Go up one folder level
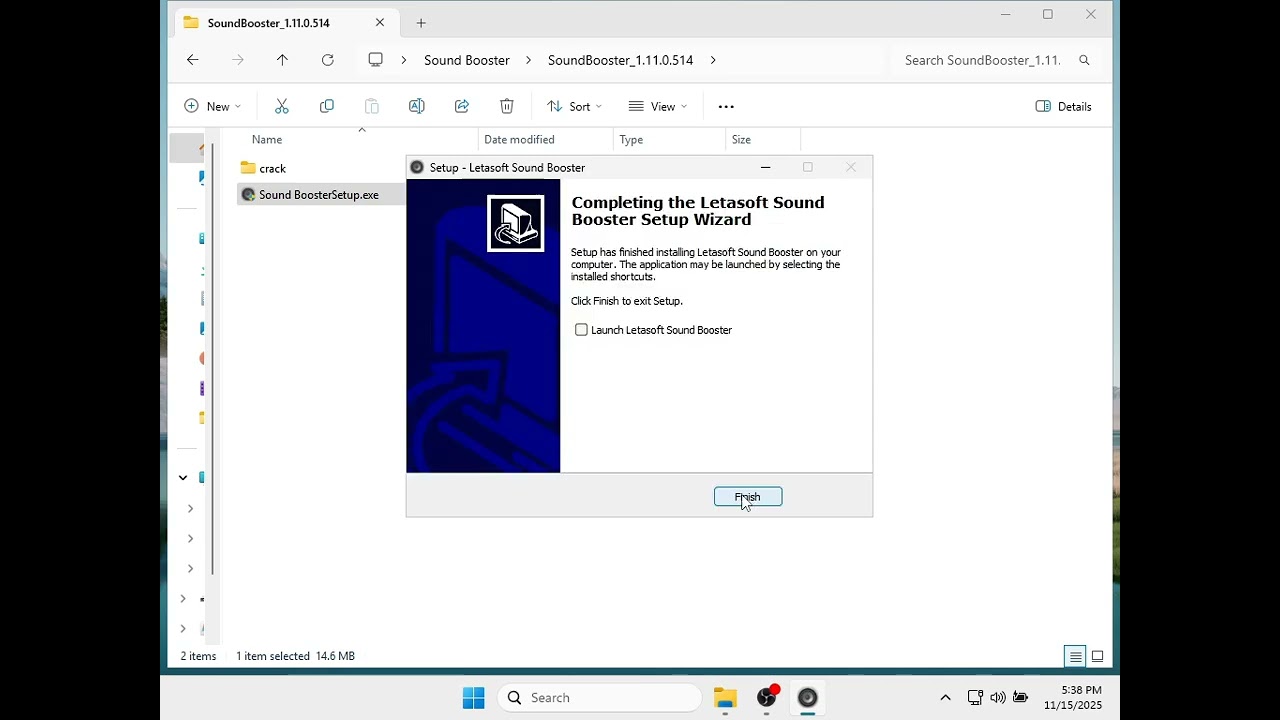 point(282,60)
